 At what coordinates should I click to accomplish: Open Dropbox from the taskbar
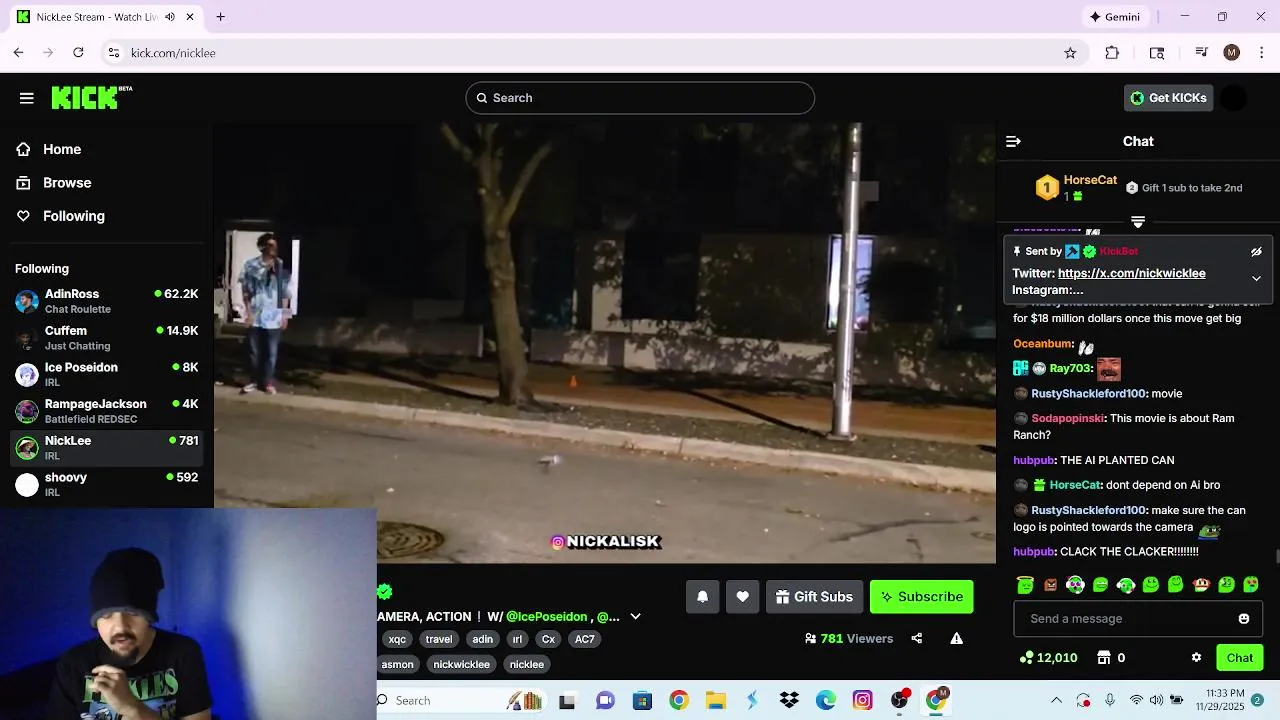point(789,701)
